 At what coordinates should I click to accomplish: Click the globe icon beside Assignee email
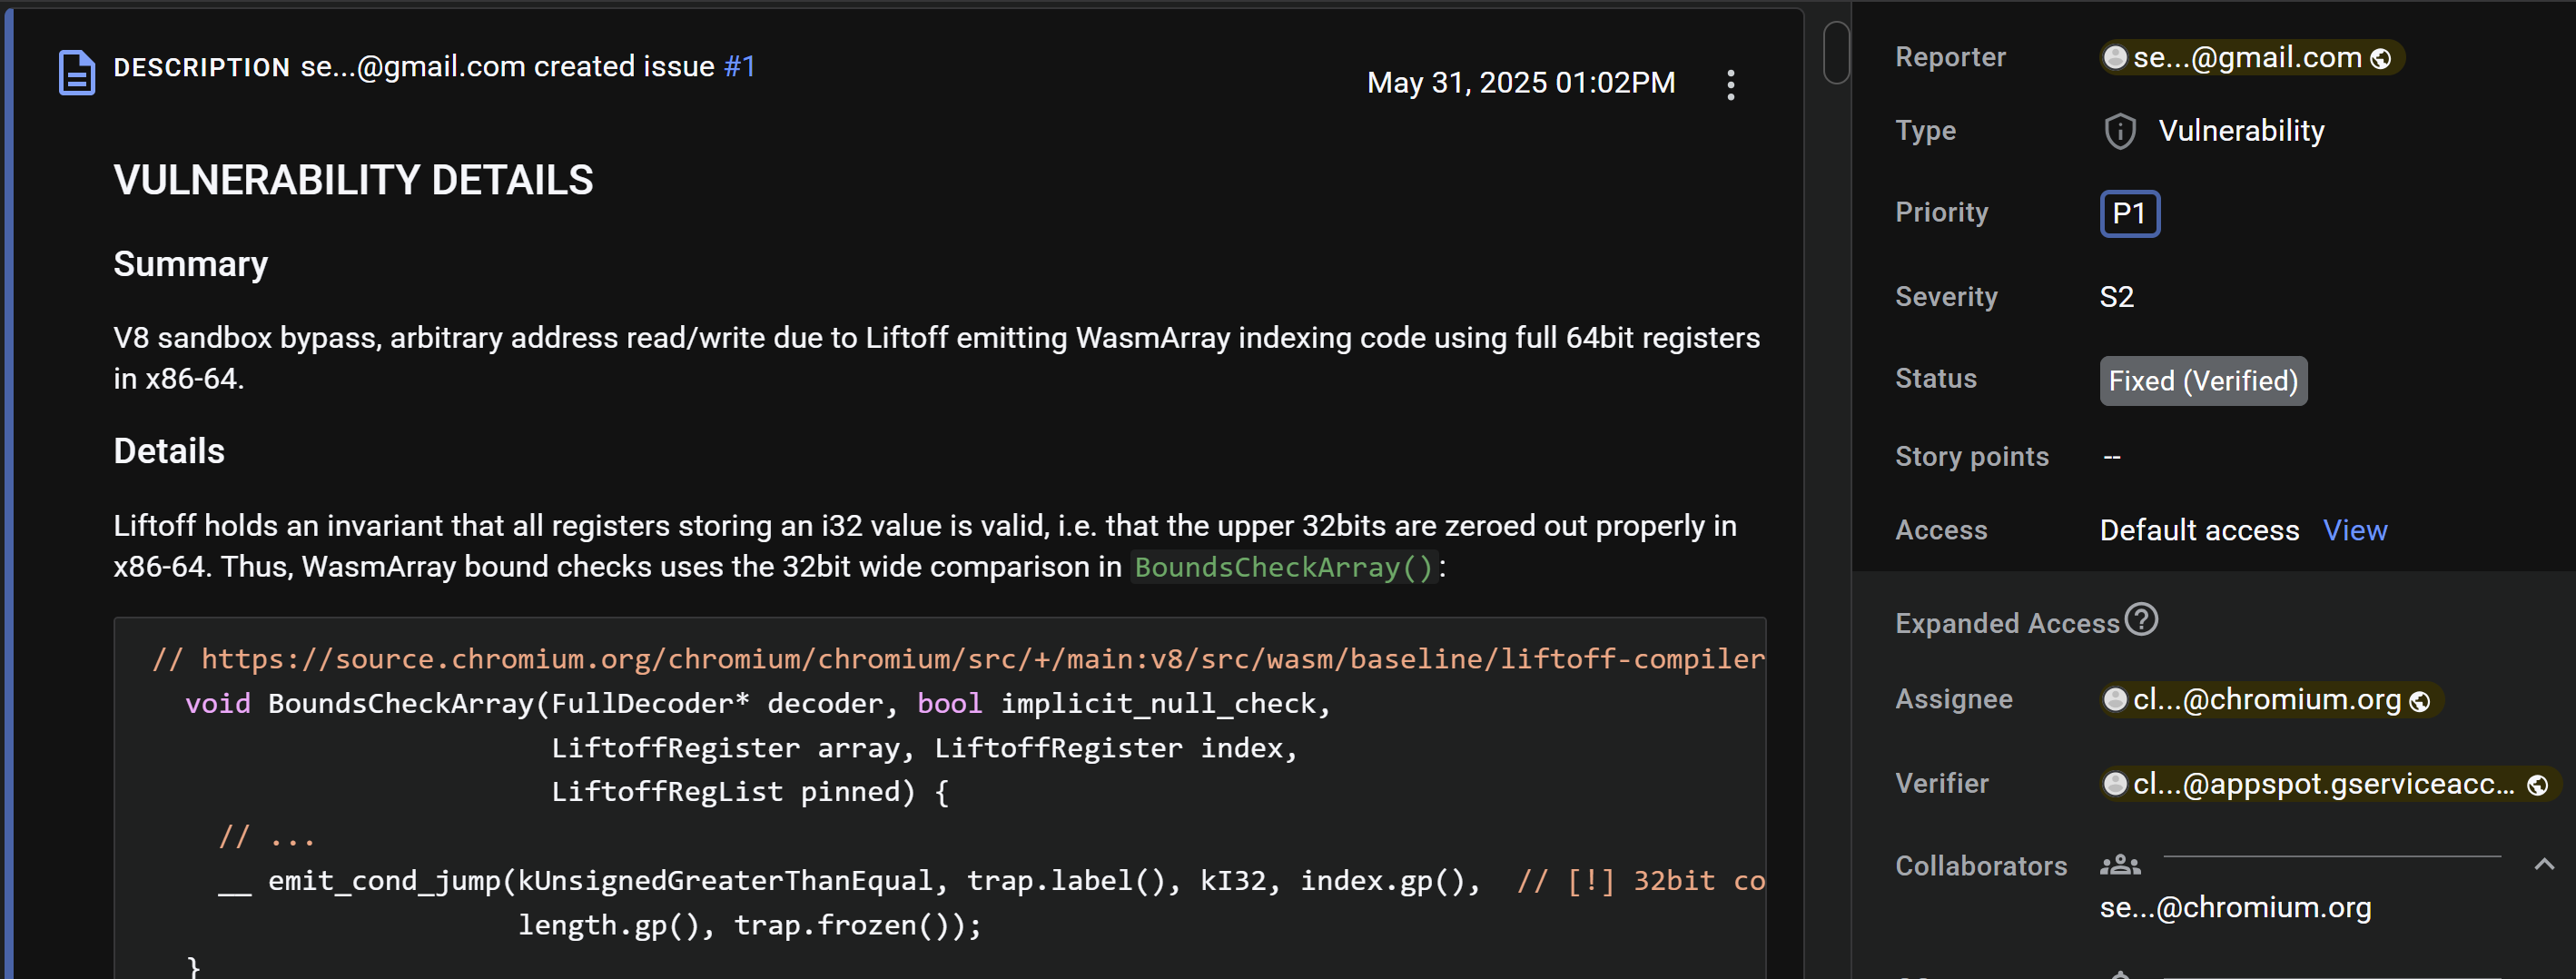2420,701
